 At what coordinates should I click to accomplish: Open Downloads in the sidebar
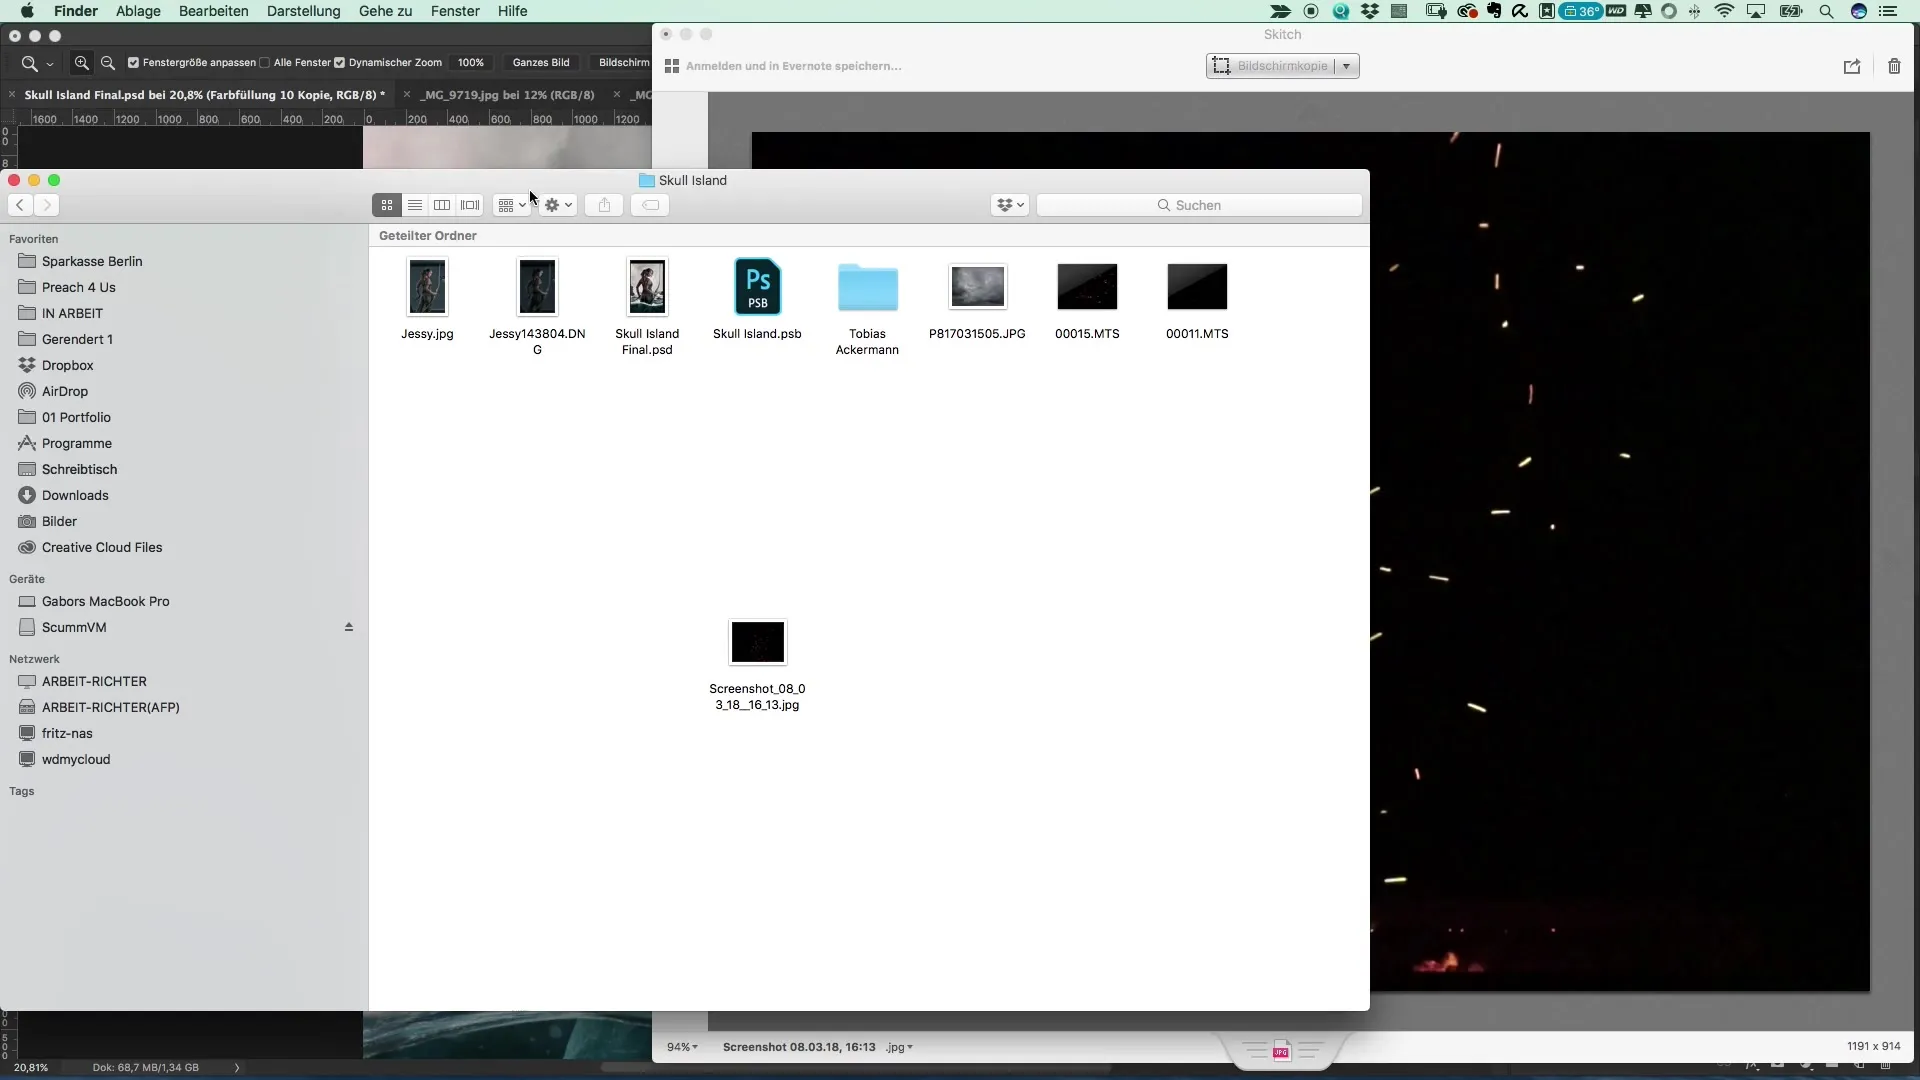click(x=75, y=495)
